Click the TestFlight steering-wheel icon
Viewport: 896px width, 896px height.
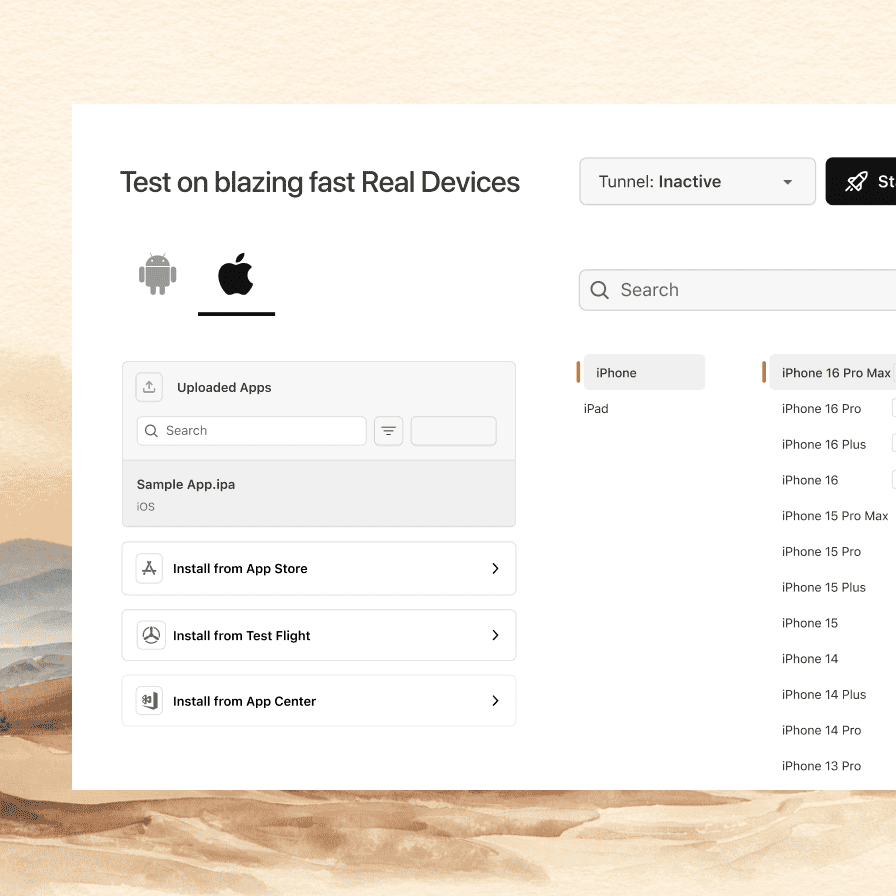[x=149, y=634]
